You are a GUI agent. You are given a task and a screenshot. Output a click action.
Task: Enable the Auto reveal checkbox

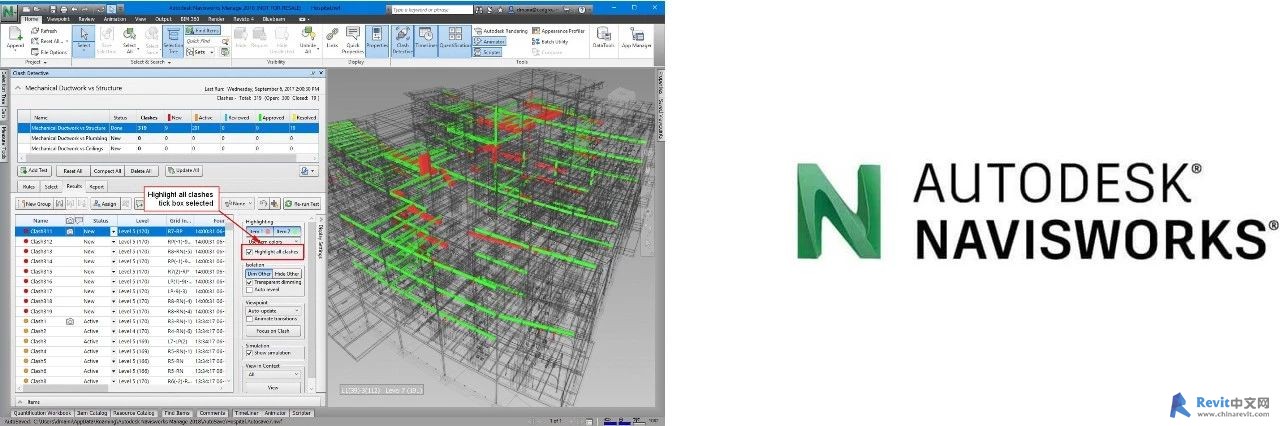click(250, 291)
